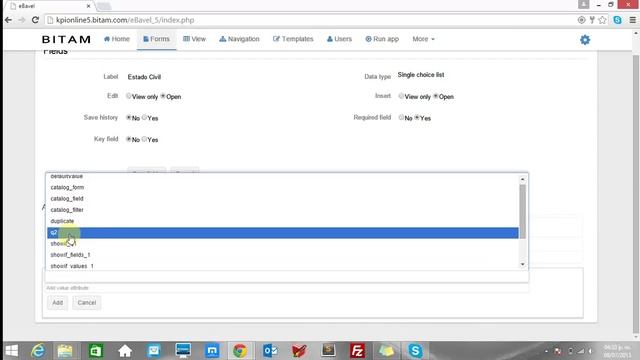Open the Windows Start button
This screenshot has height=360, width=640.
(11, 351)
